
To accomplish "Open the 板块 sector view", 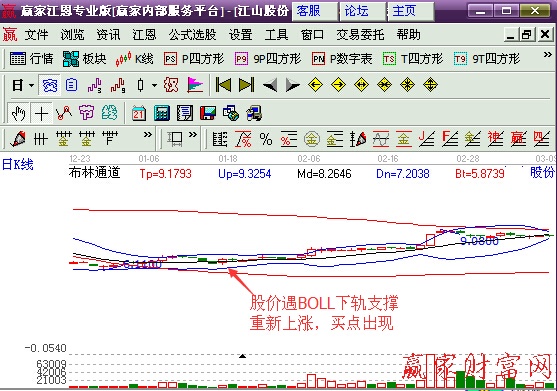I will (85, 59).
